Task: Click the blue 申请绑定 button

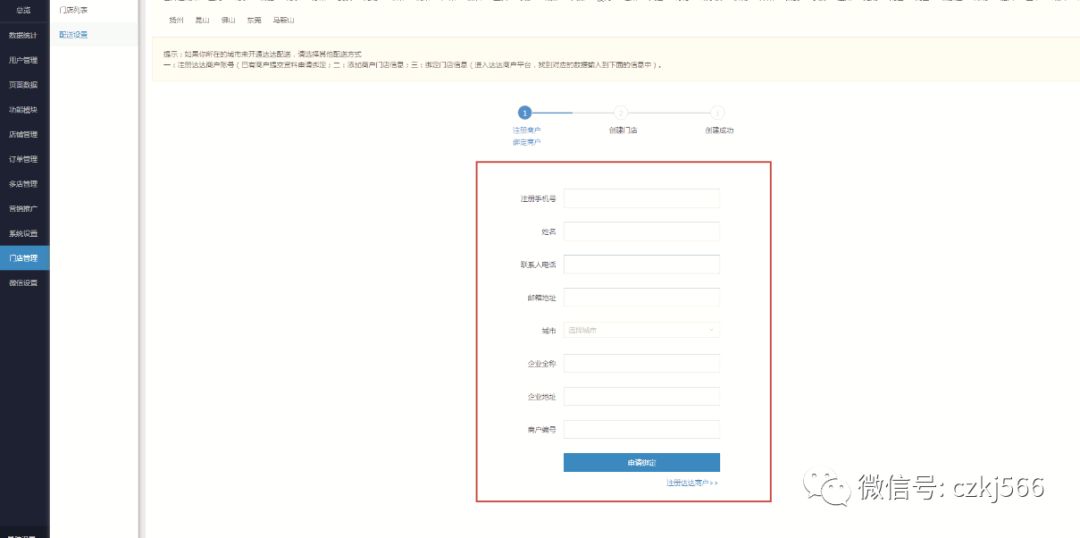Action: (x=641, y=462)
